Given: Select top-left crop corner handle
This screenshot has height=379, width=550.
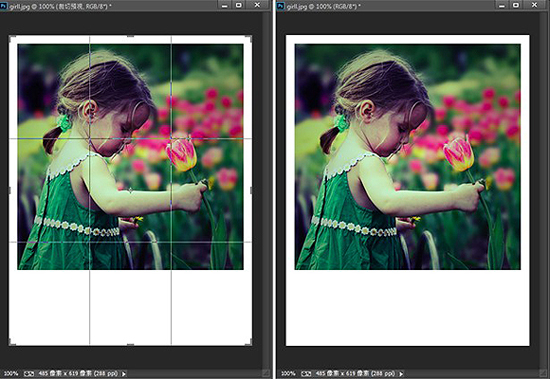Looking at the screenshot, I should [x=12, y=38].
